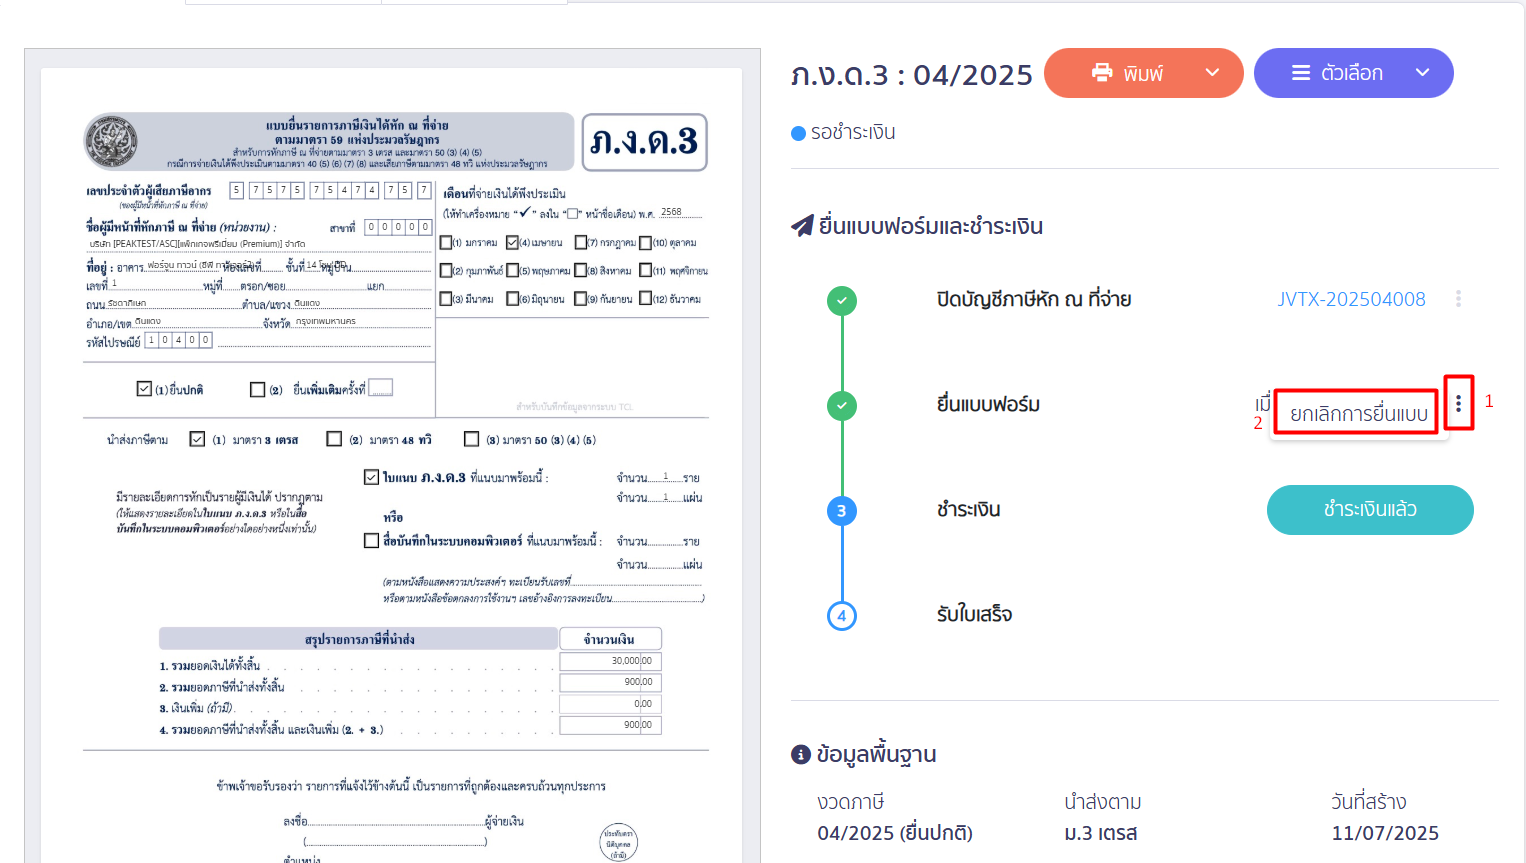Toggle the (3) มาตรา 50 (3) (4) (5) checkbox
Viewport: 1526px width, 863px height.
pyautogui.click(x=471, y=439)
